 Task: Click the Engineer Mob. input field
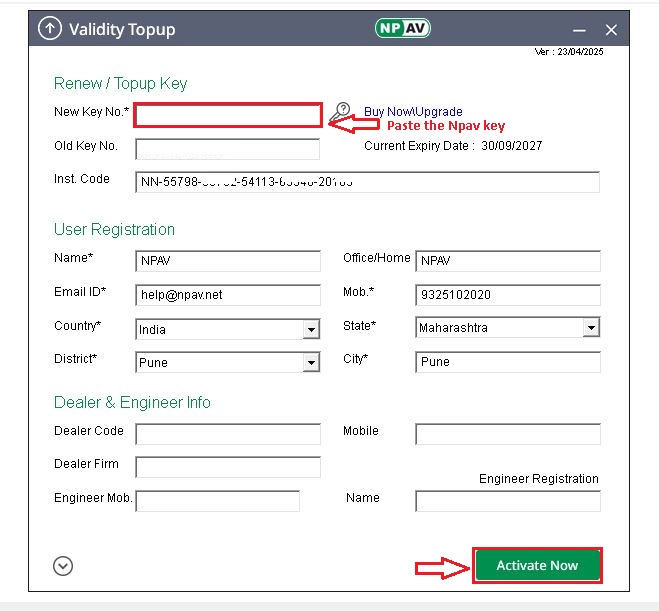coord(217,500)
